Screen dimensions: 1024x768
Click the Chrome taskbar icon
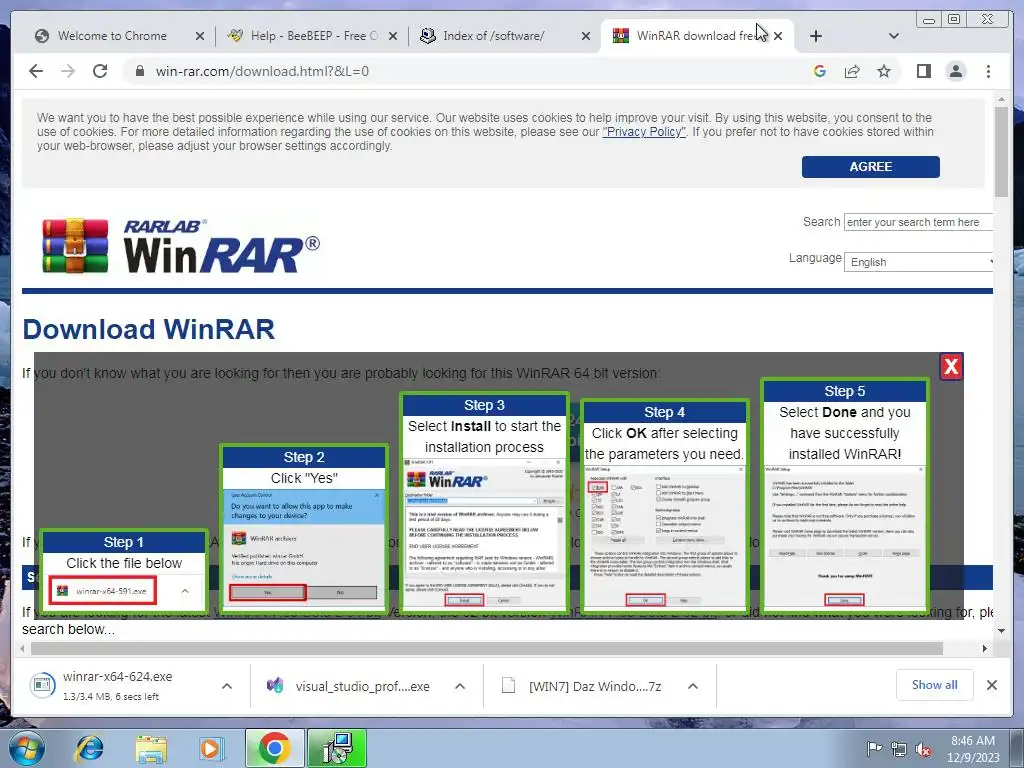click(x=275, y=748)
